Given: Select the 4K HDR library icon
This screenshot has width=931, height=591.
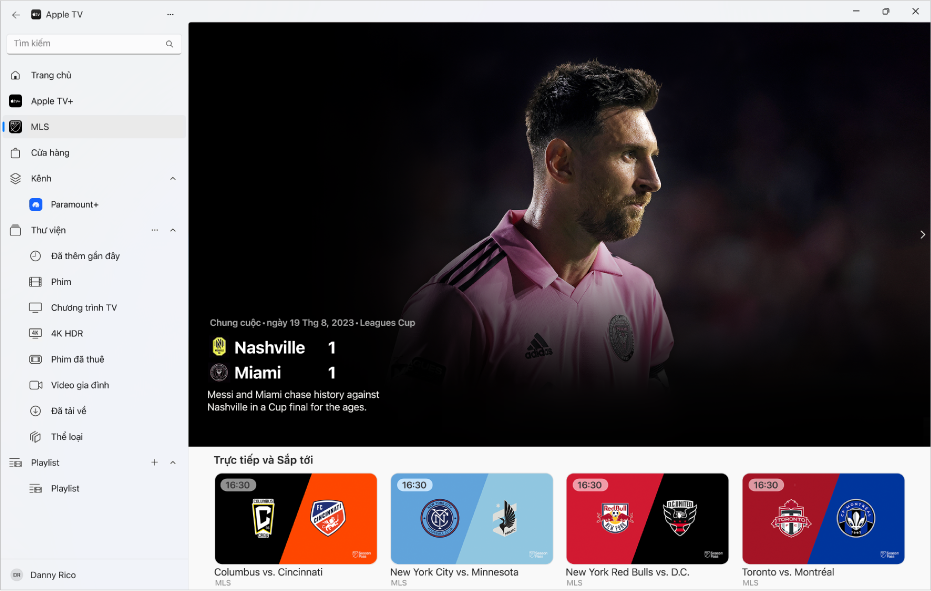Looking at the screenshot, I should pos(36,333).
